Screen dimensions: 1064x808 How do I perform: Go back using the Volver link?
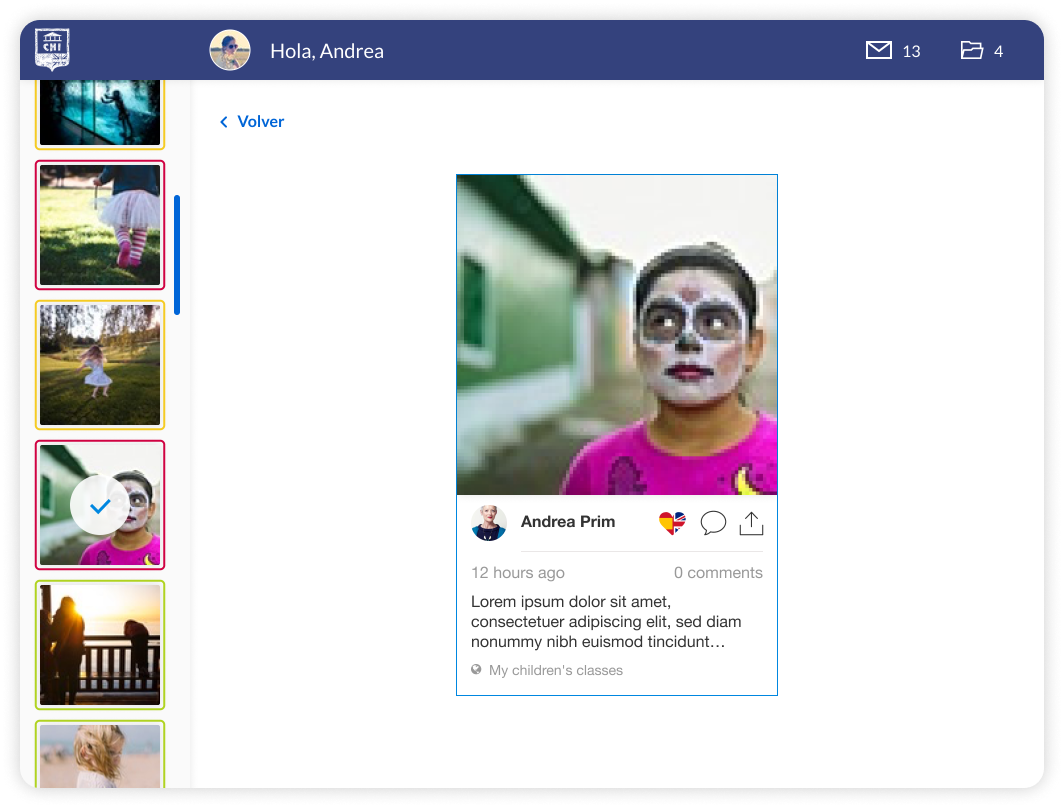(x=261, y=121)
